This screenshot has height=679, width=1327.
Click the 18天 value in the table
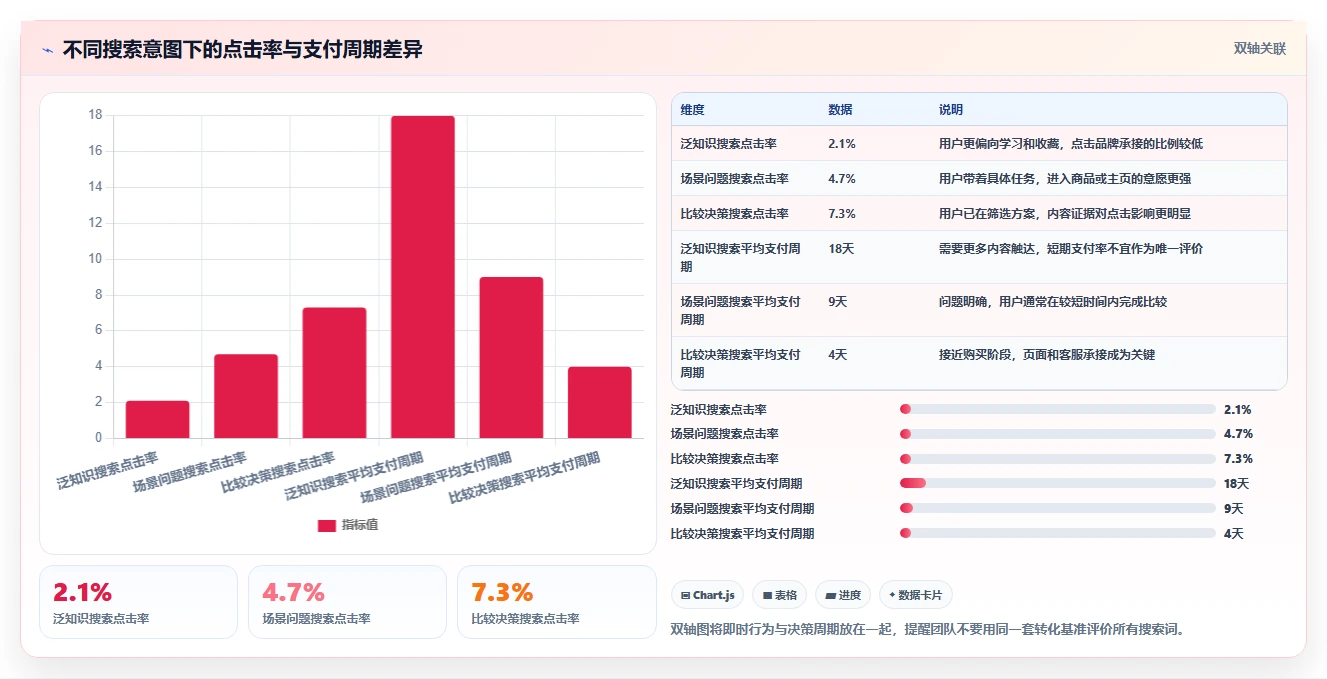point(841,249)
